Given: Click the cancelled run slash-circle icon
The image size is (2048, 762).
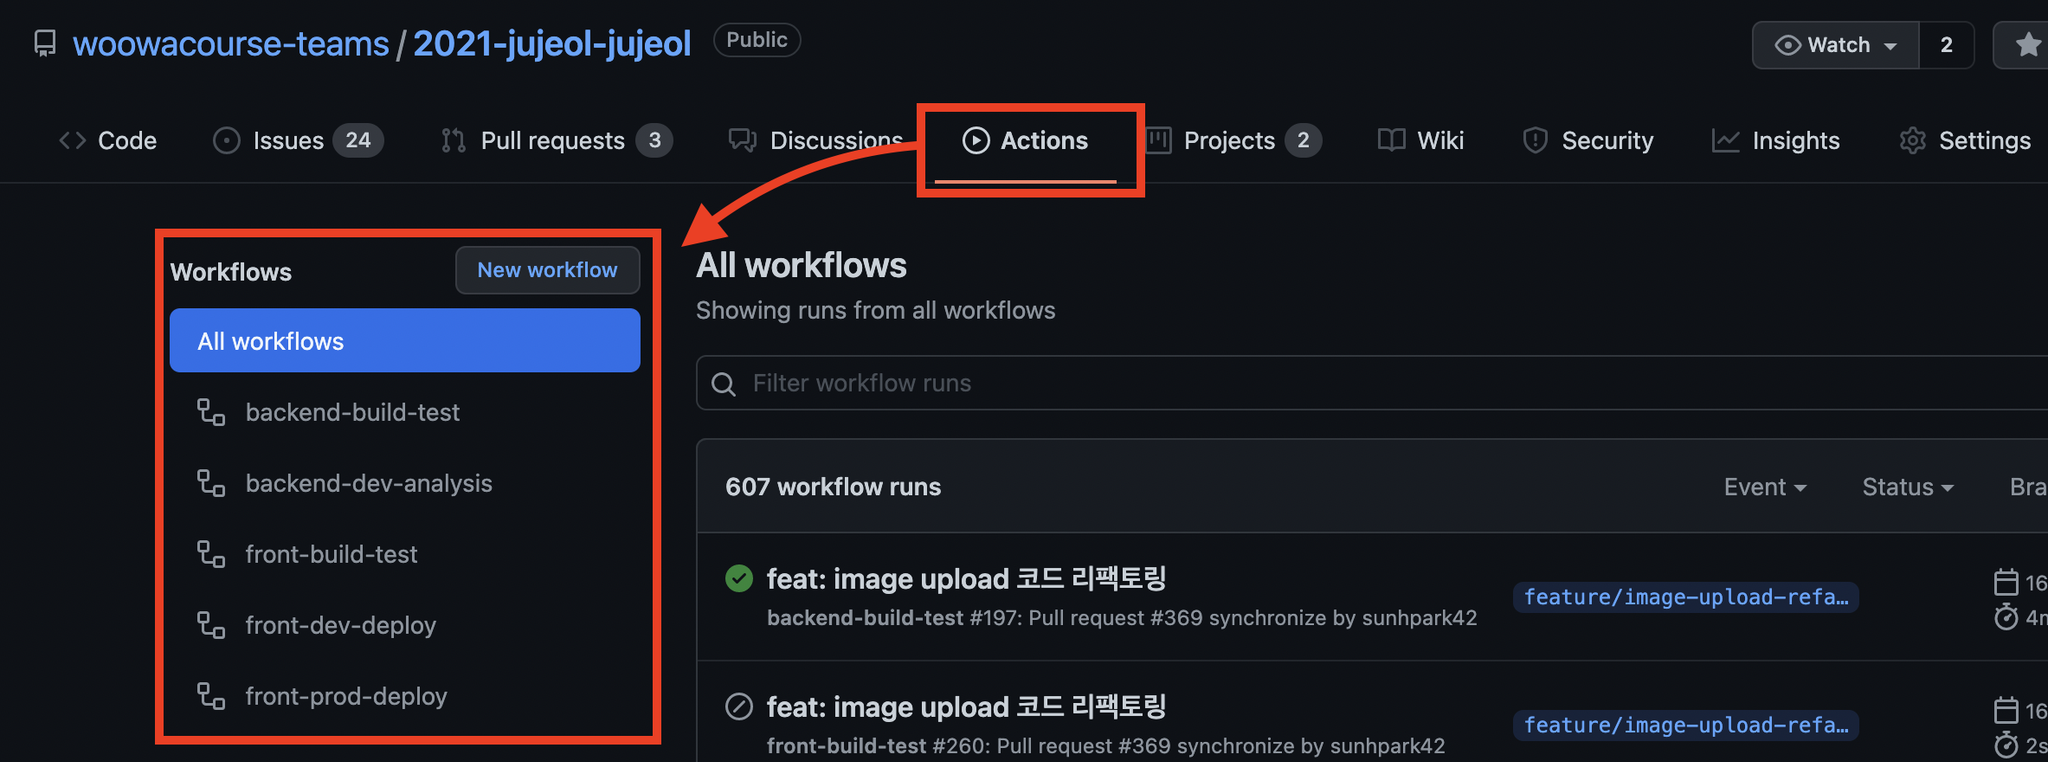Looking at the screenshot, I should tap(739, 707).
